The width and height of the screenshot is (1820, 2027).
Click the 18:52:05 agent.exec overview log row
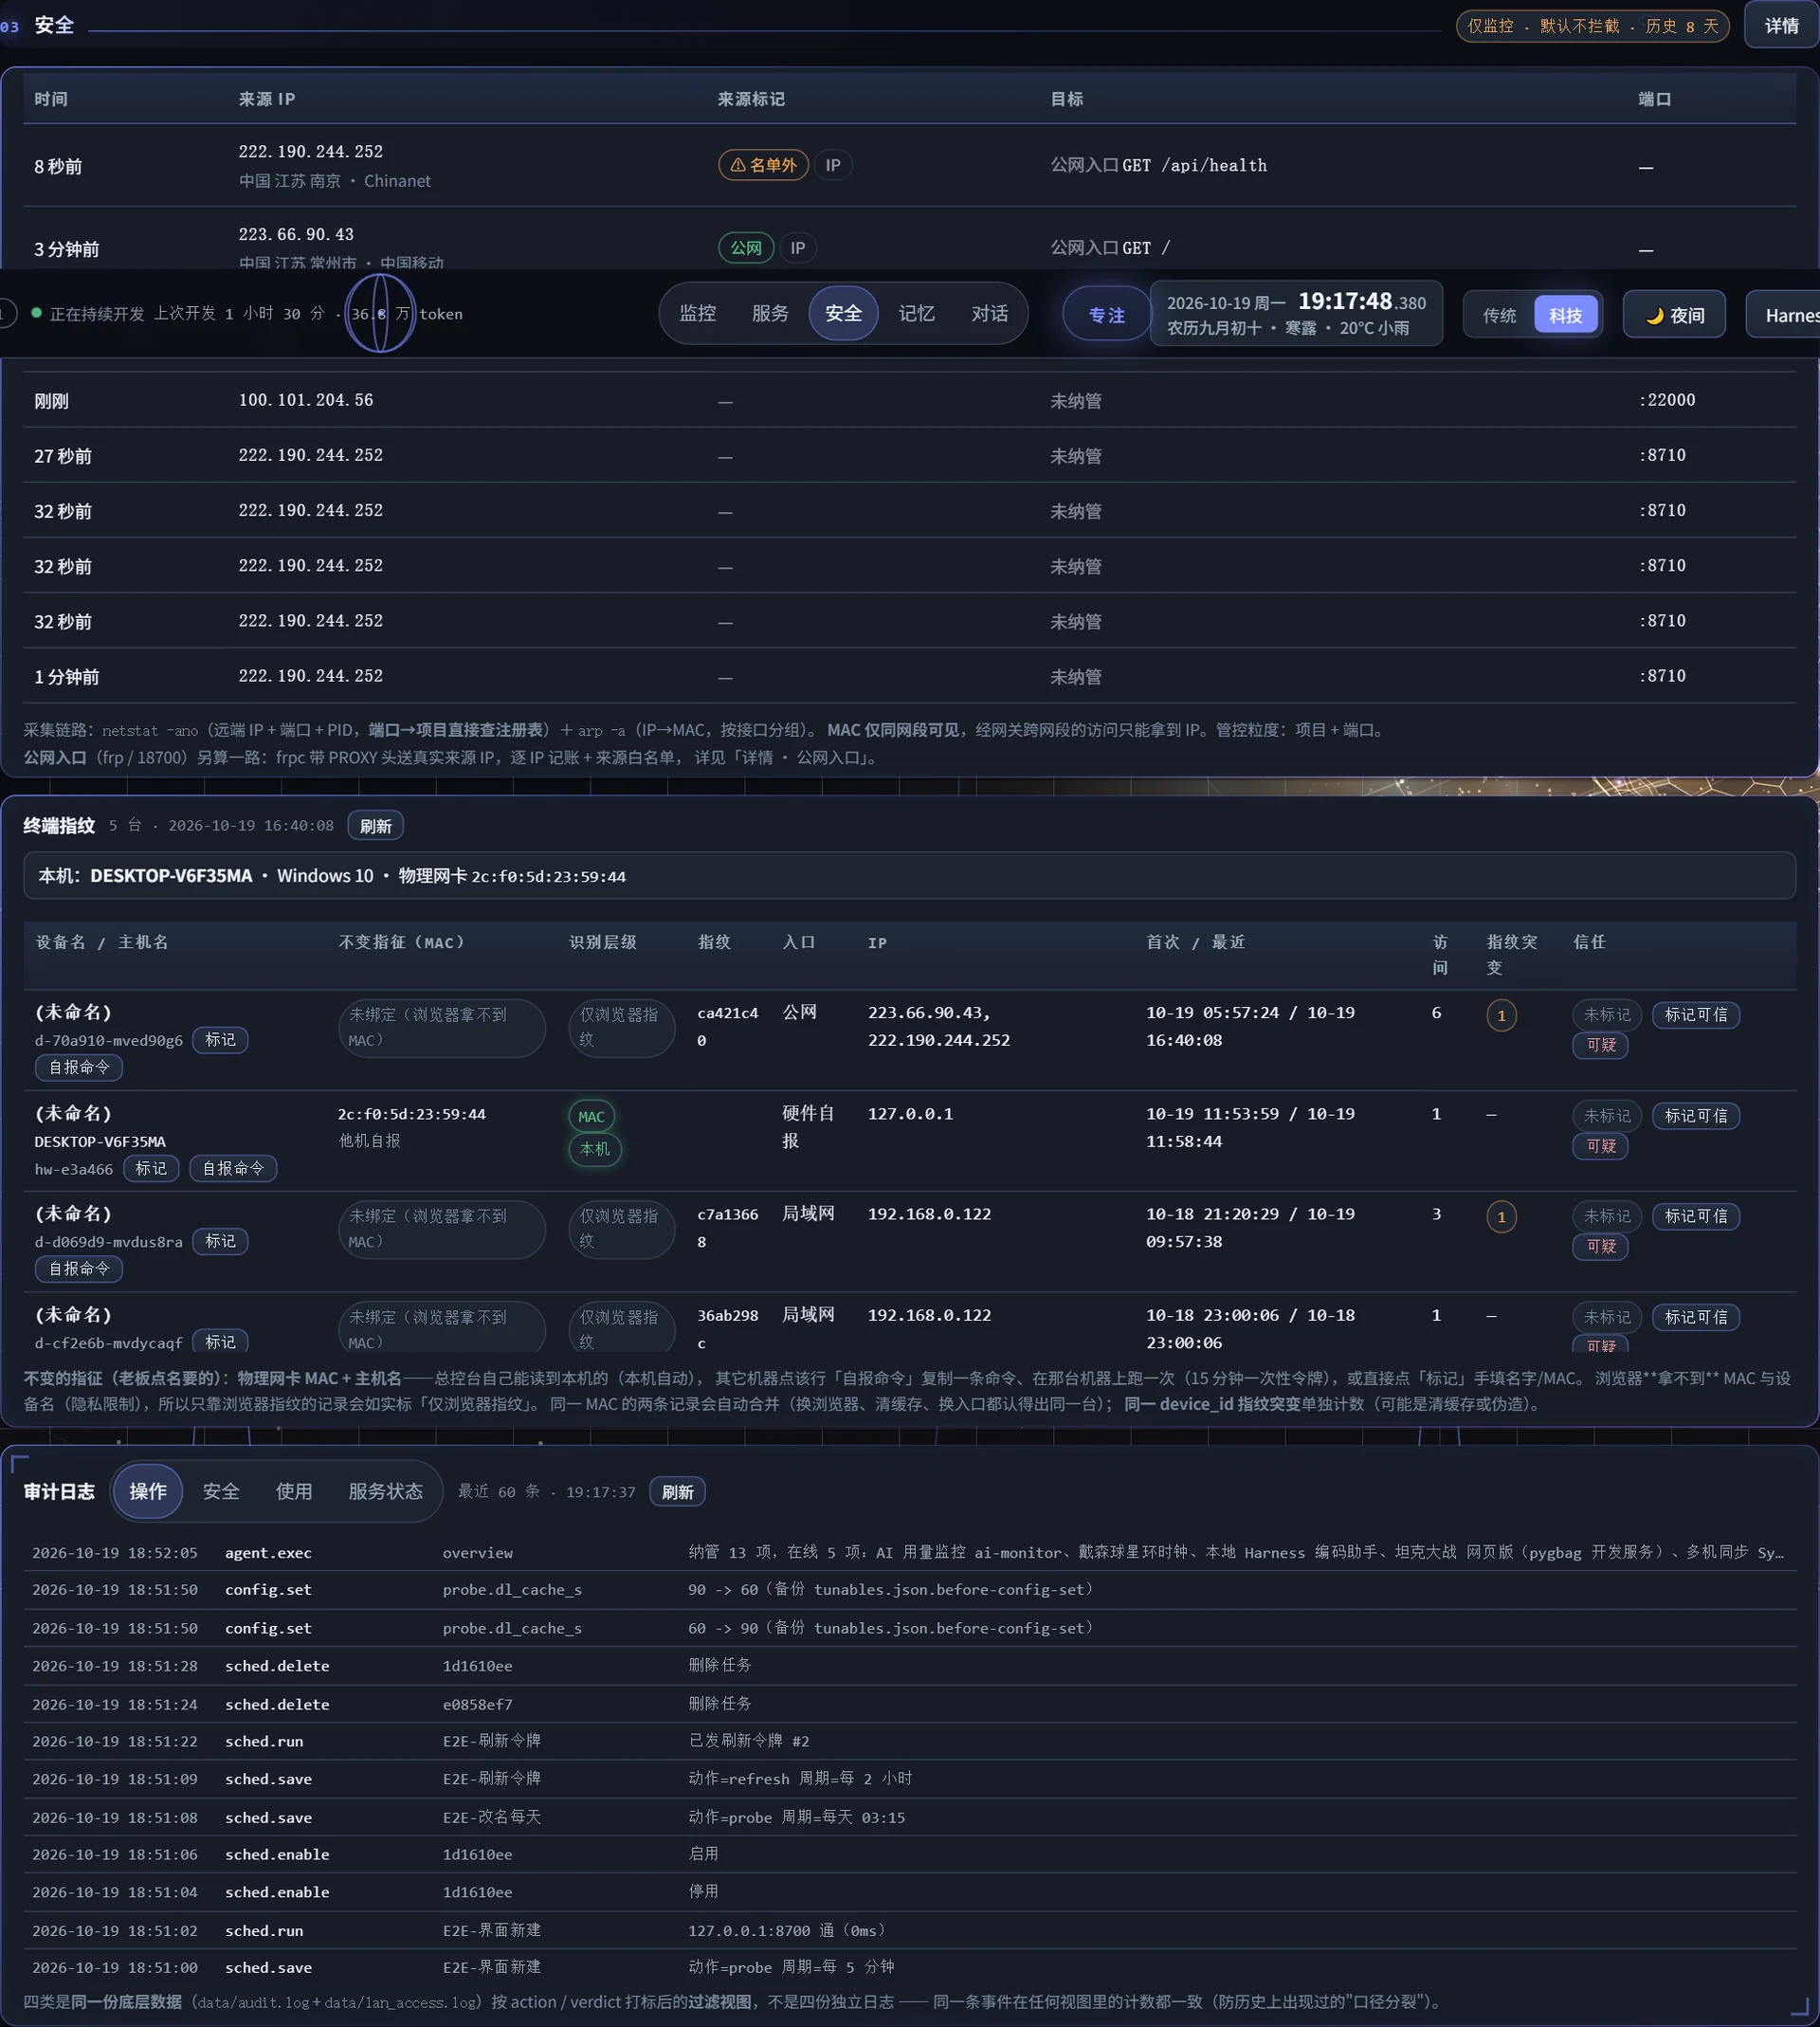pos(909,1553)
